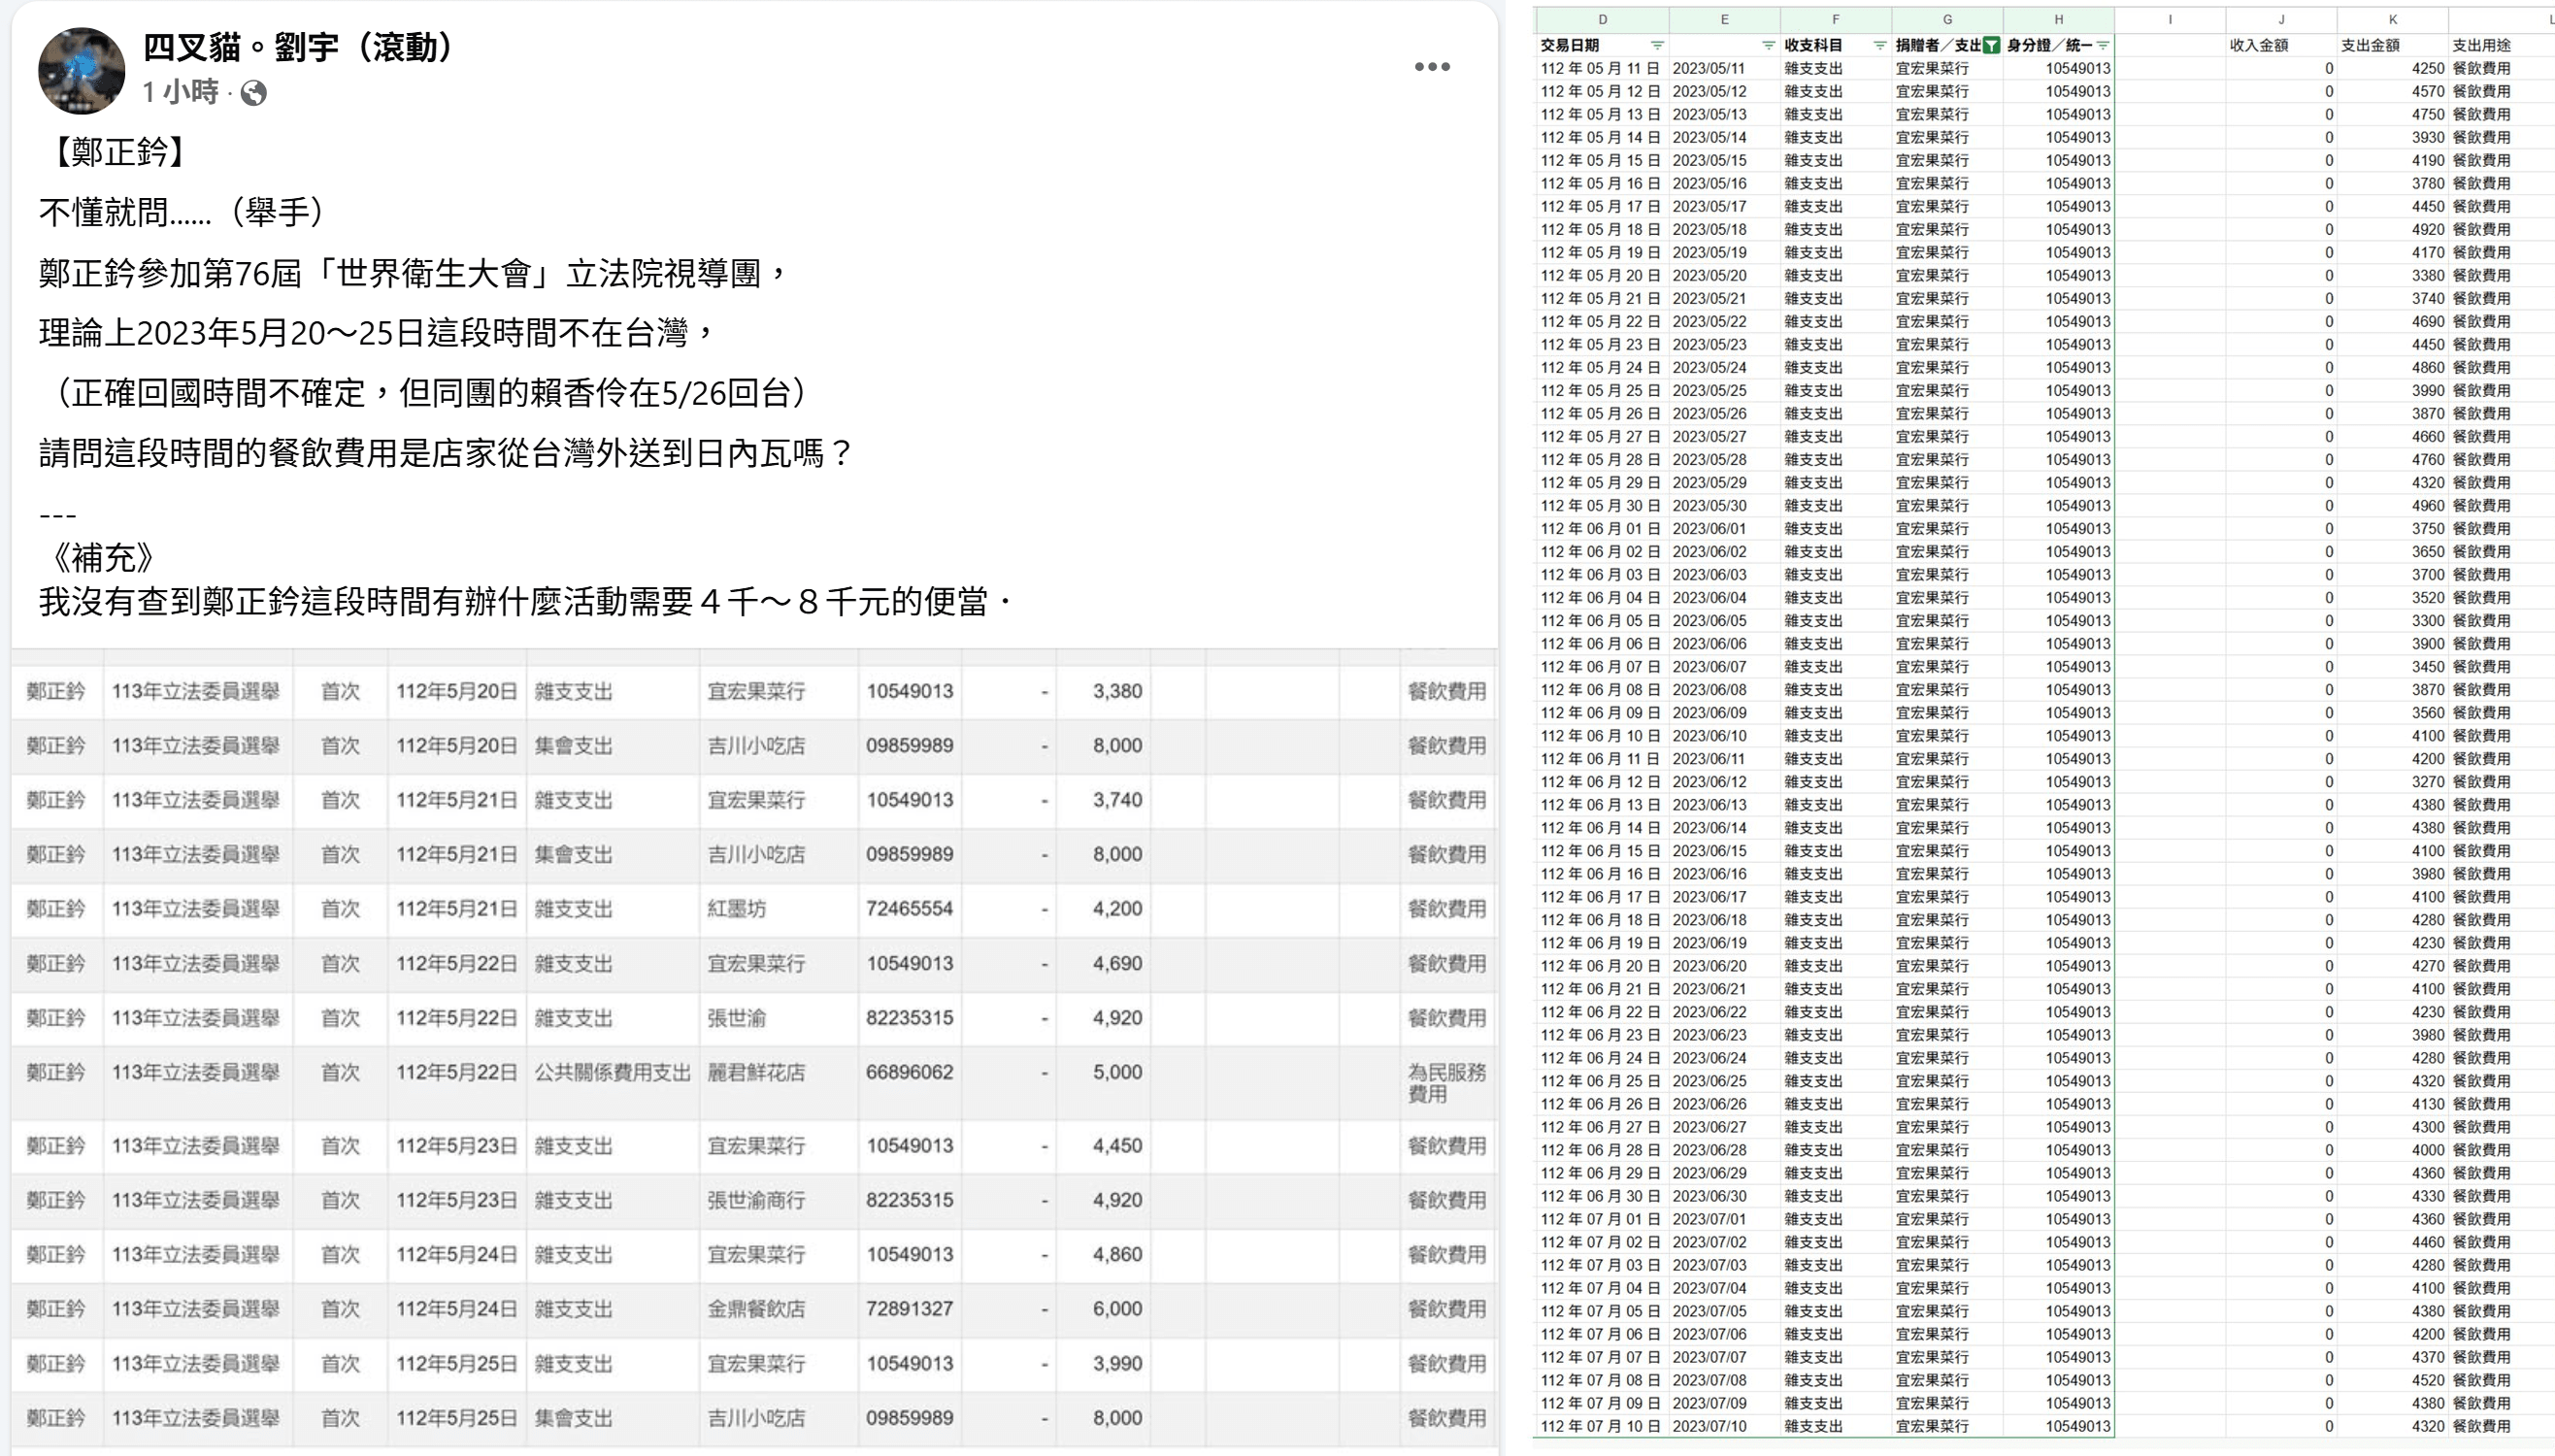Click the poster name 四叉貓。劉宇（滾動）
Screen dimensions: 2555x1456
[x=296, y=47]
